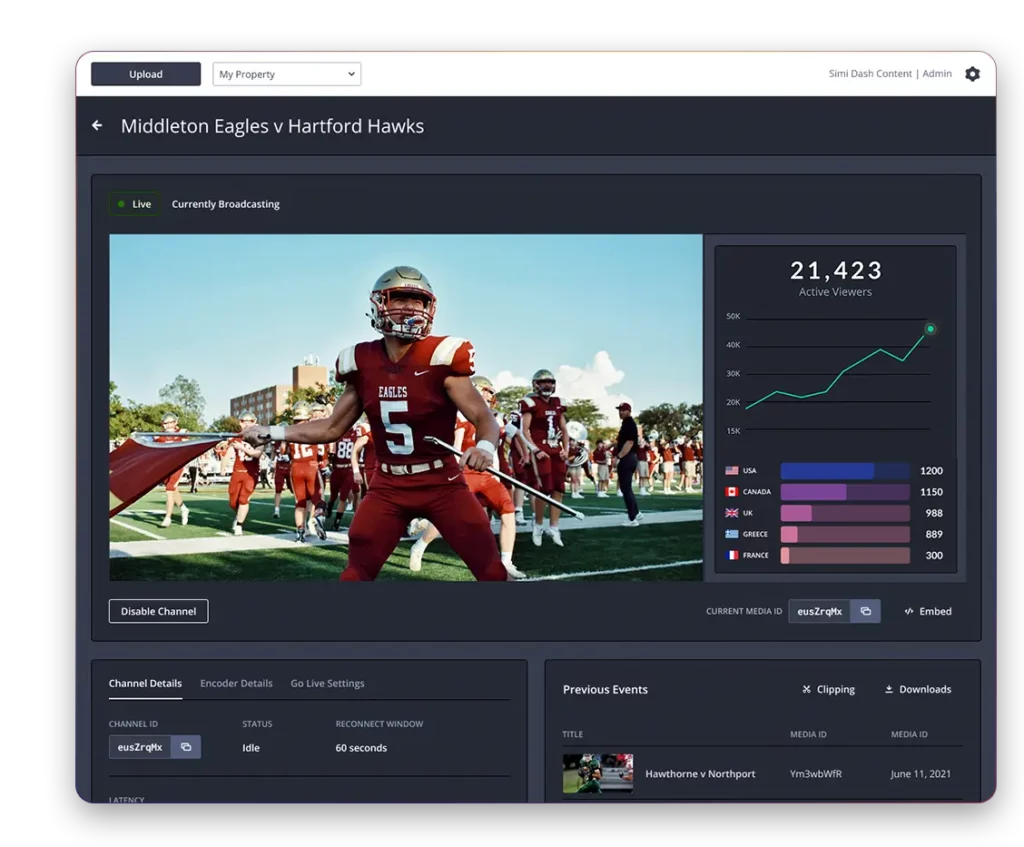This screenshot has width=1024, height=847.
Task: Click the Canada viewer count 1150
Action: 931,492
